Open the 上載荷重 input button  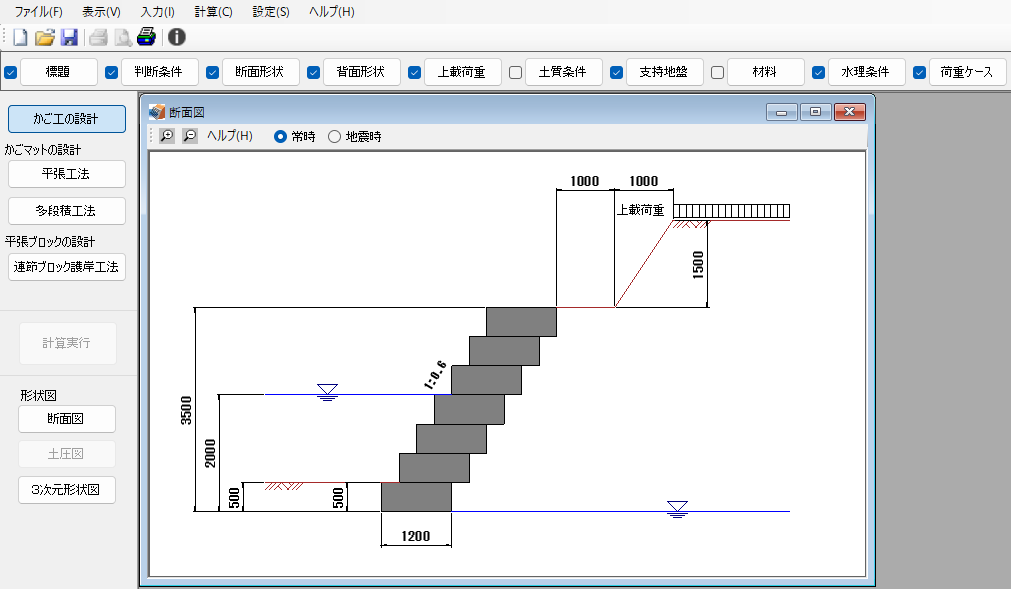(x=462, y=72)
